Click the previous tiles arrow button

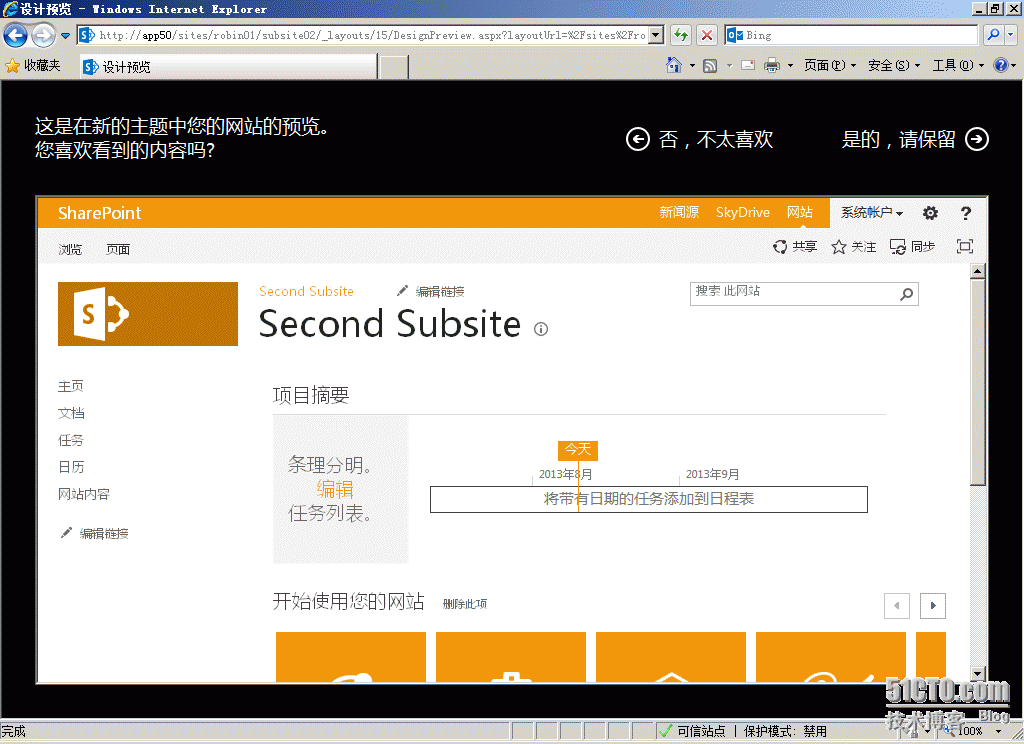click(897, 606)
